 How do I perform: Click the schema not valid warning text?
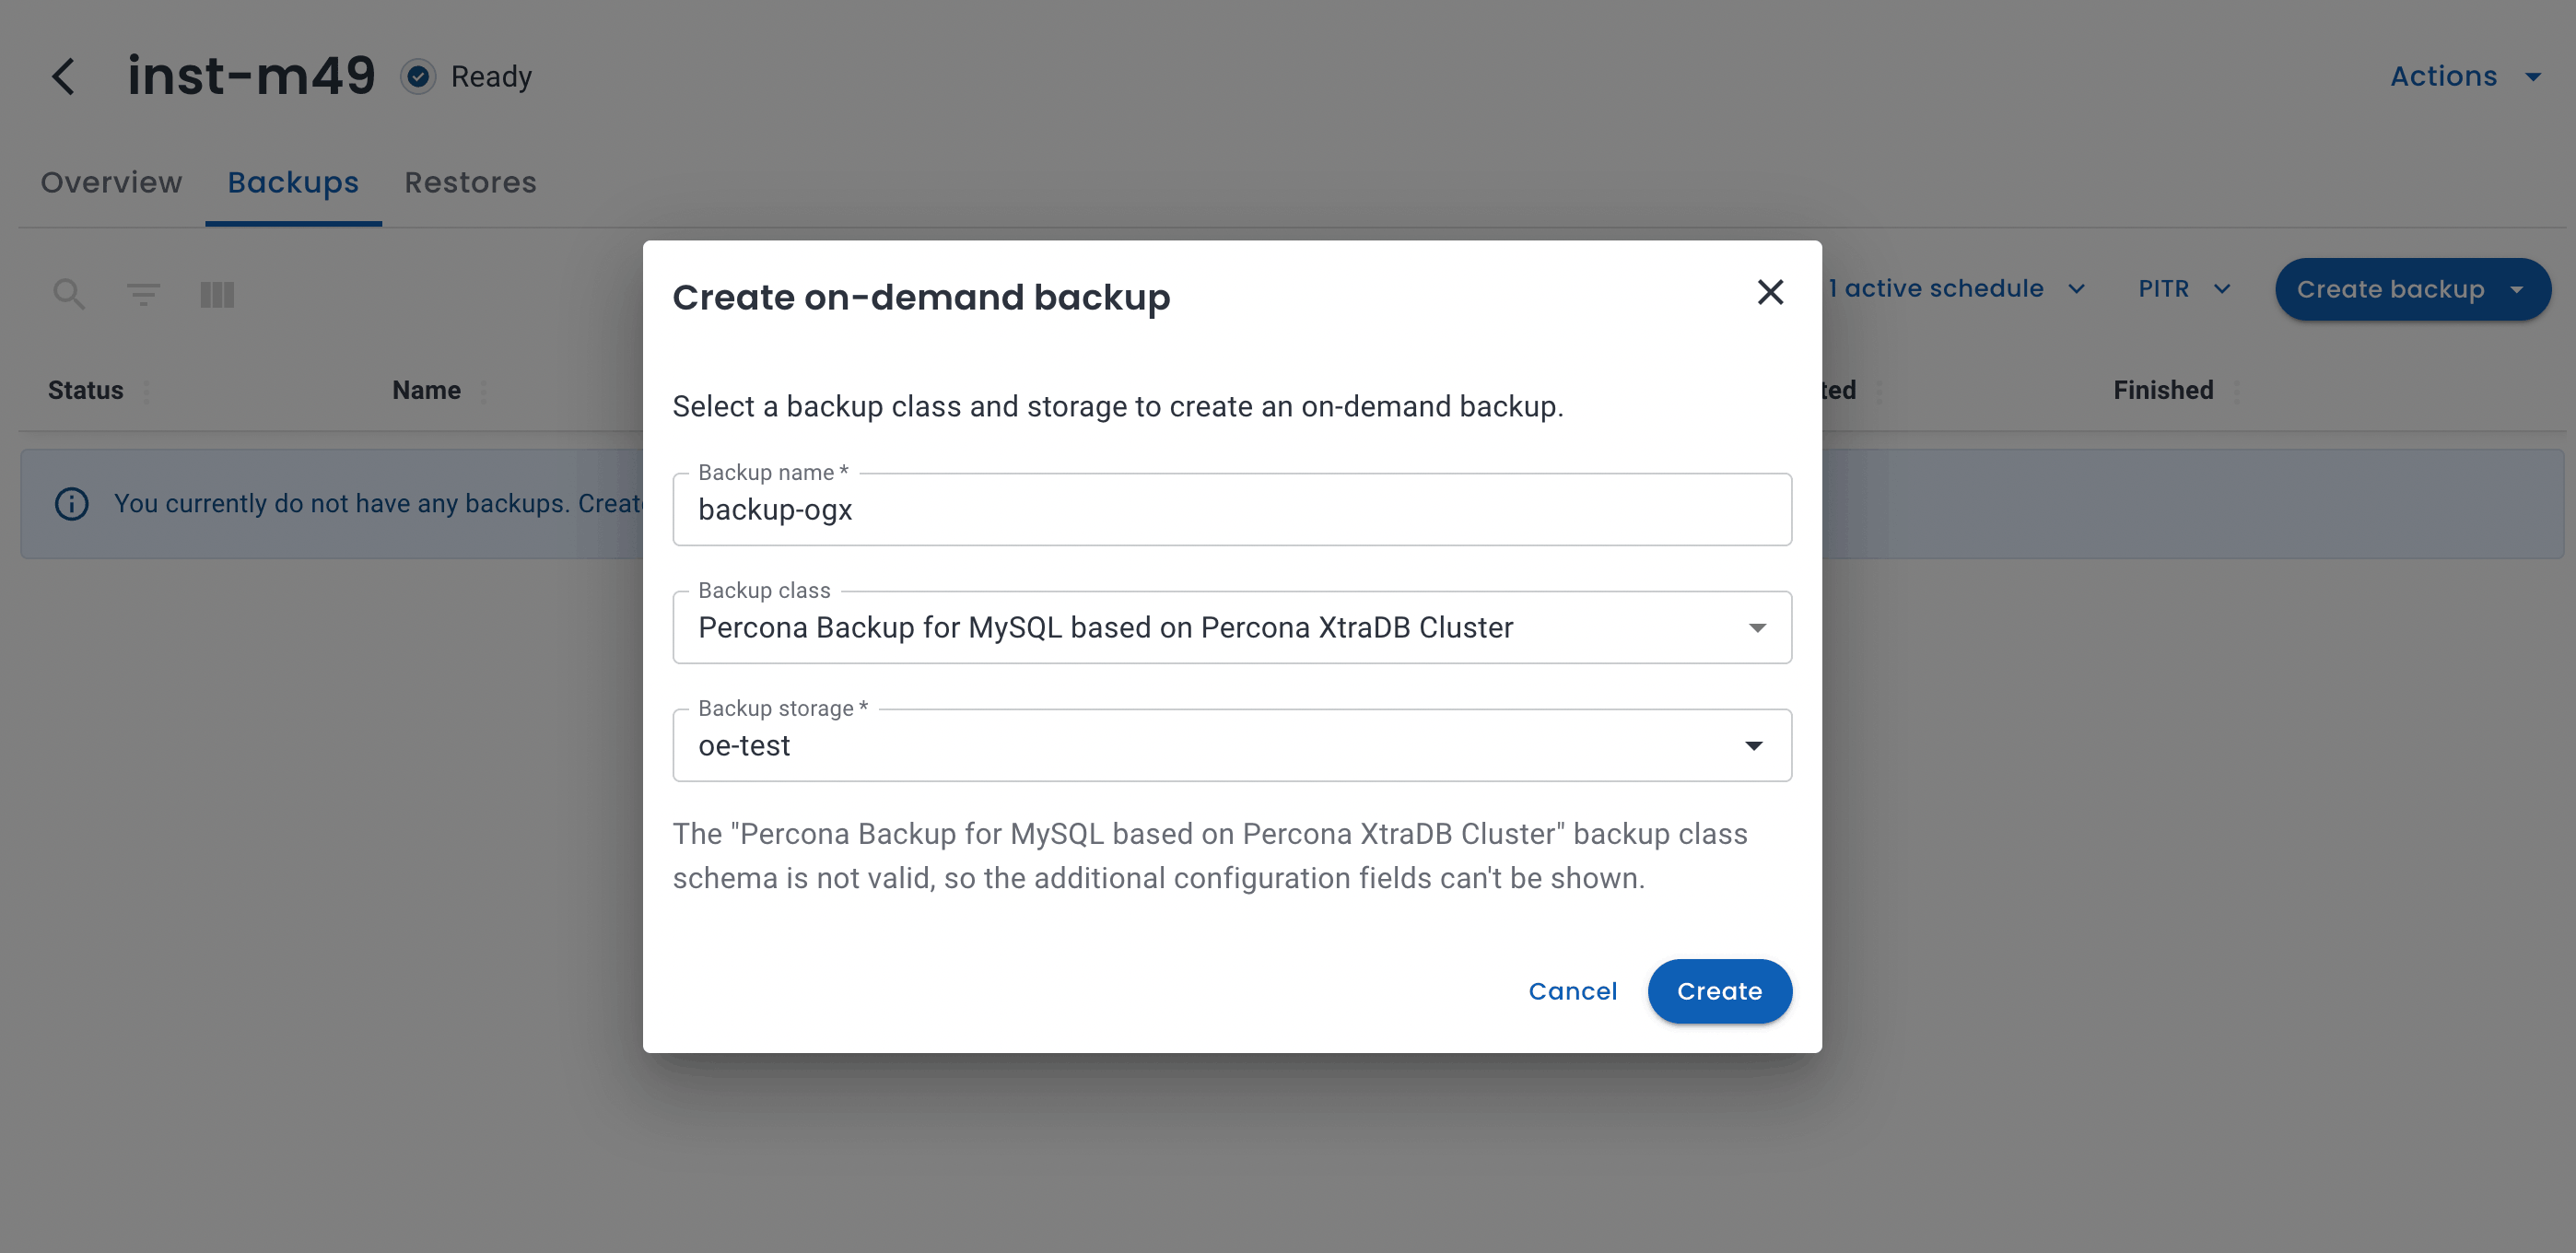tap(1210, 856)
